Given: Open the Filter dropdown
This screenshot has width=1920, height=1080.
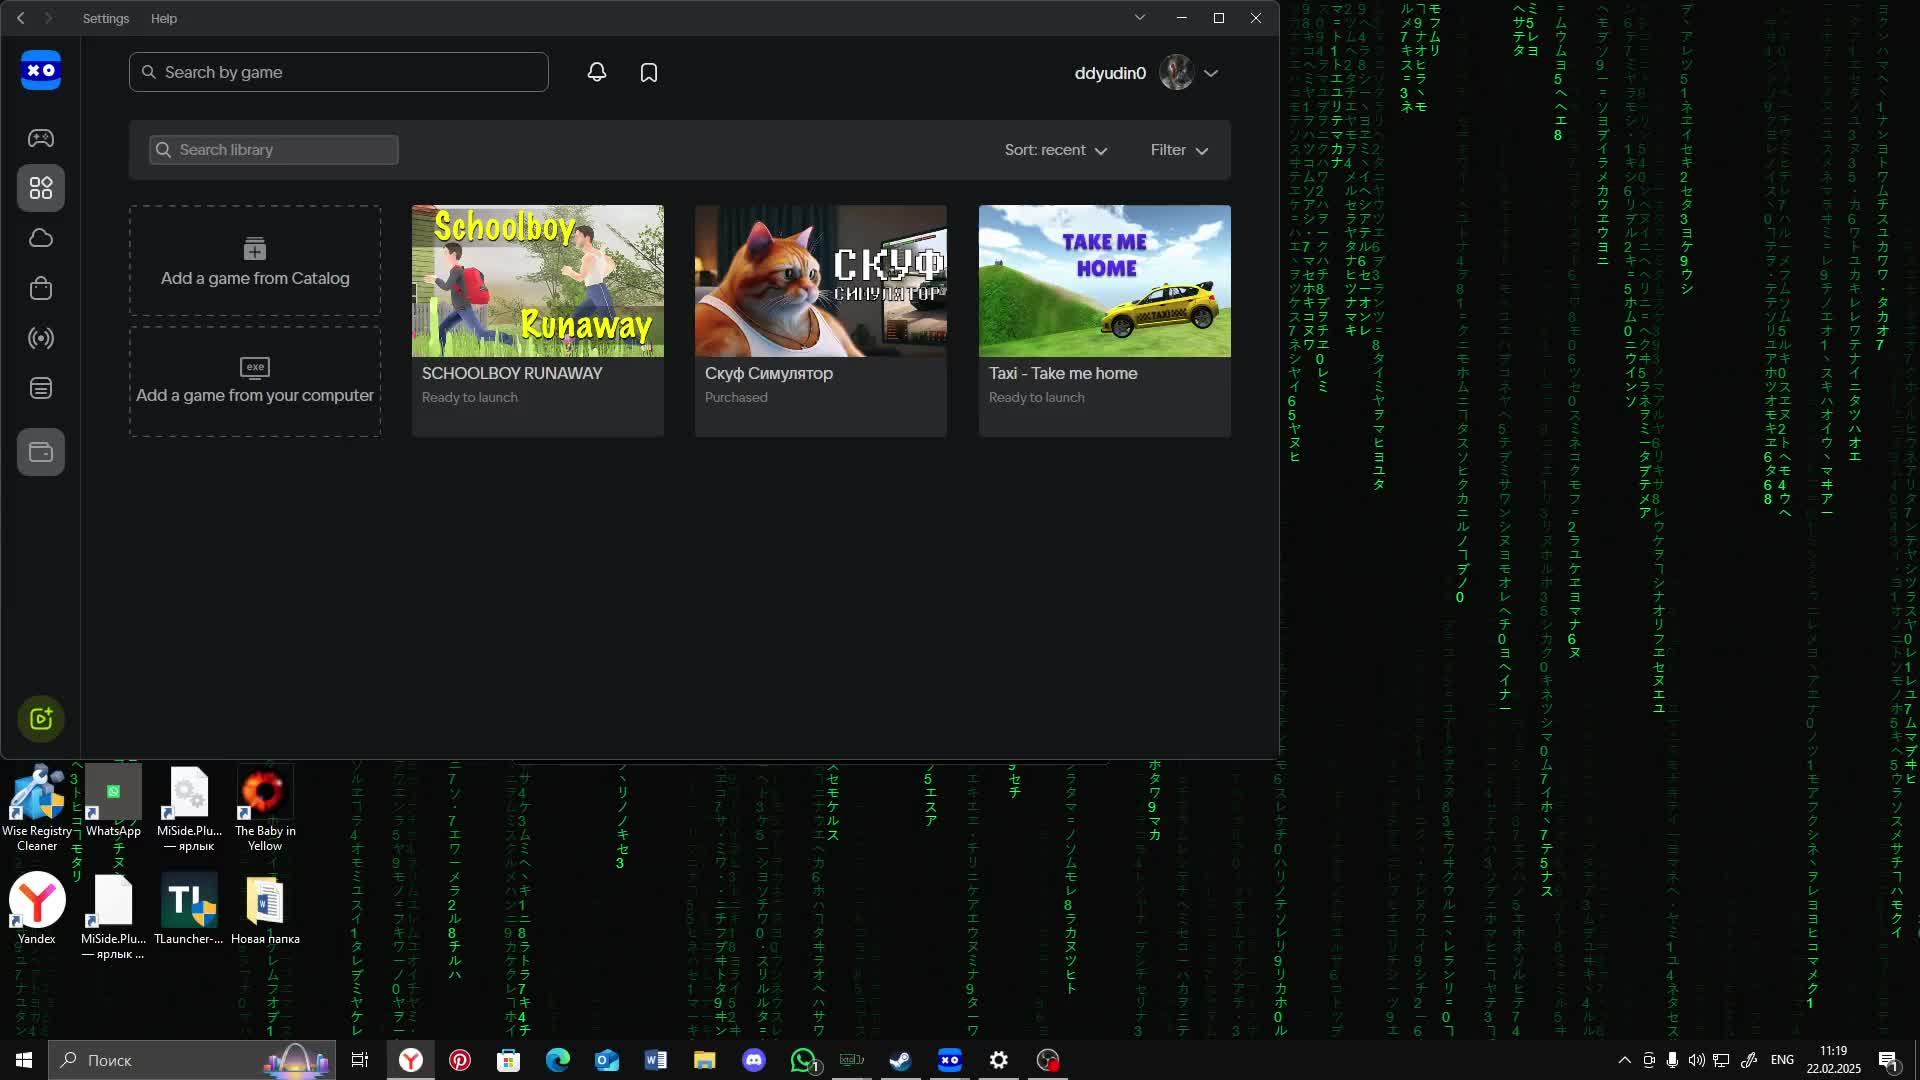Looking at the screenshot, I should (x=1179, y=150).
